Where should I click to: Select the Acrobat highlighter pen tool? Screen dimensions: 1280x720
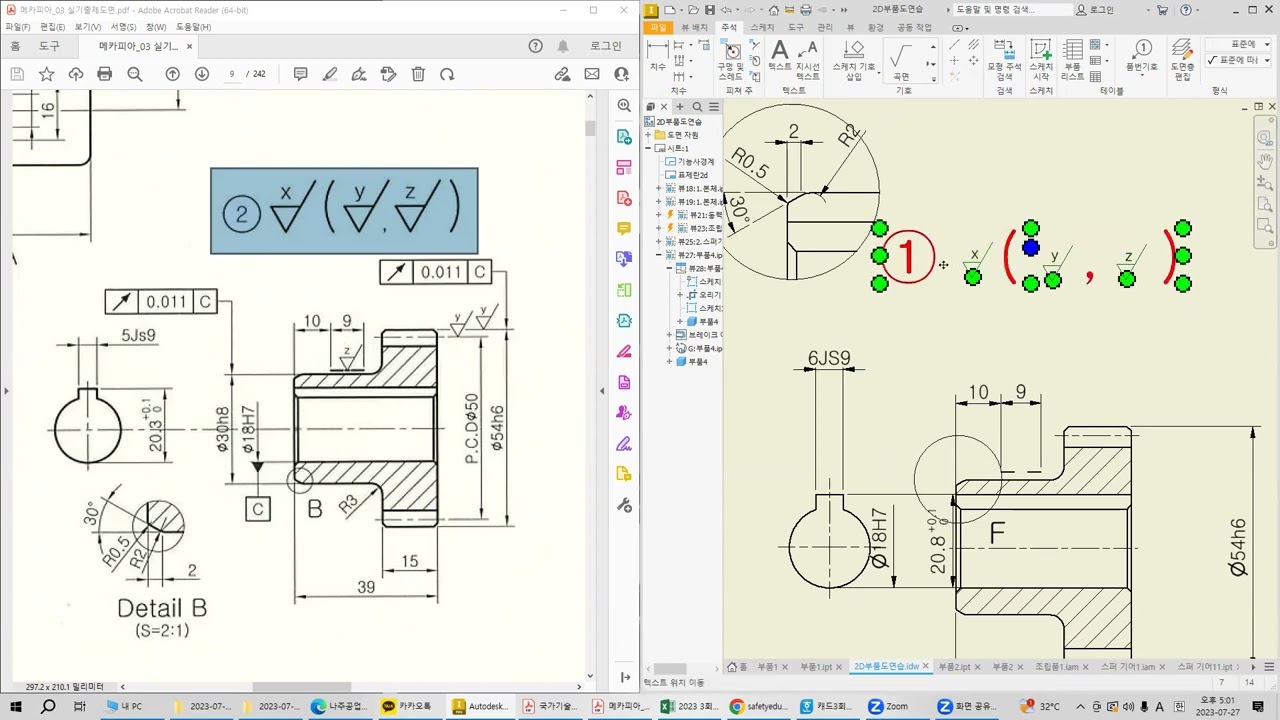[x=330, y=74]
